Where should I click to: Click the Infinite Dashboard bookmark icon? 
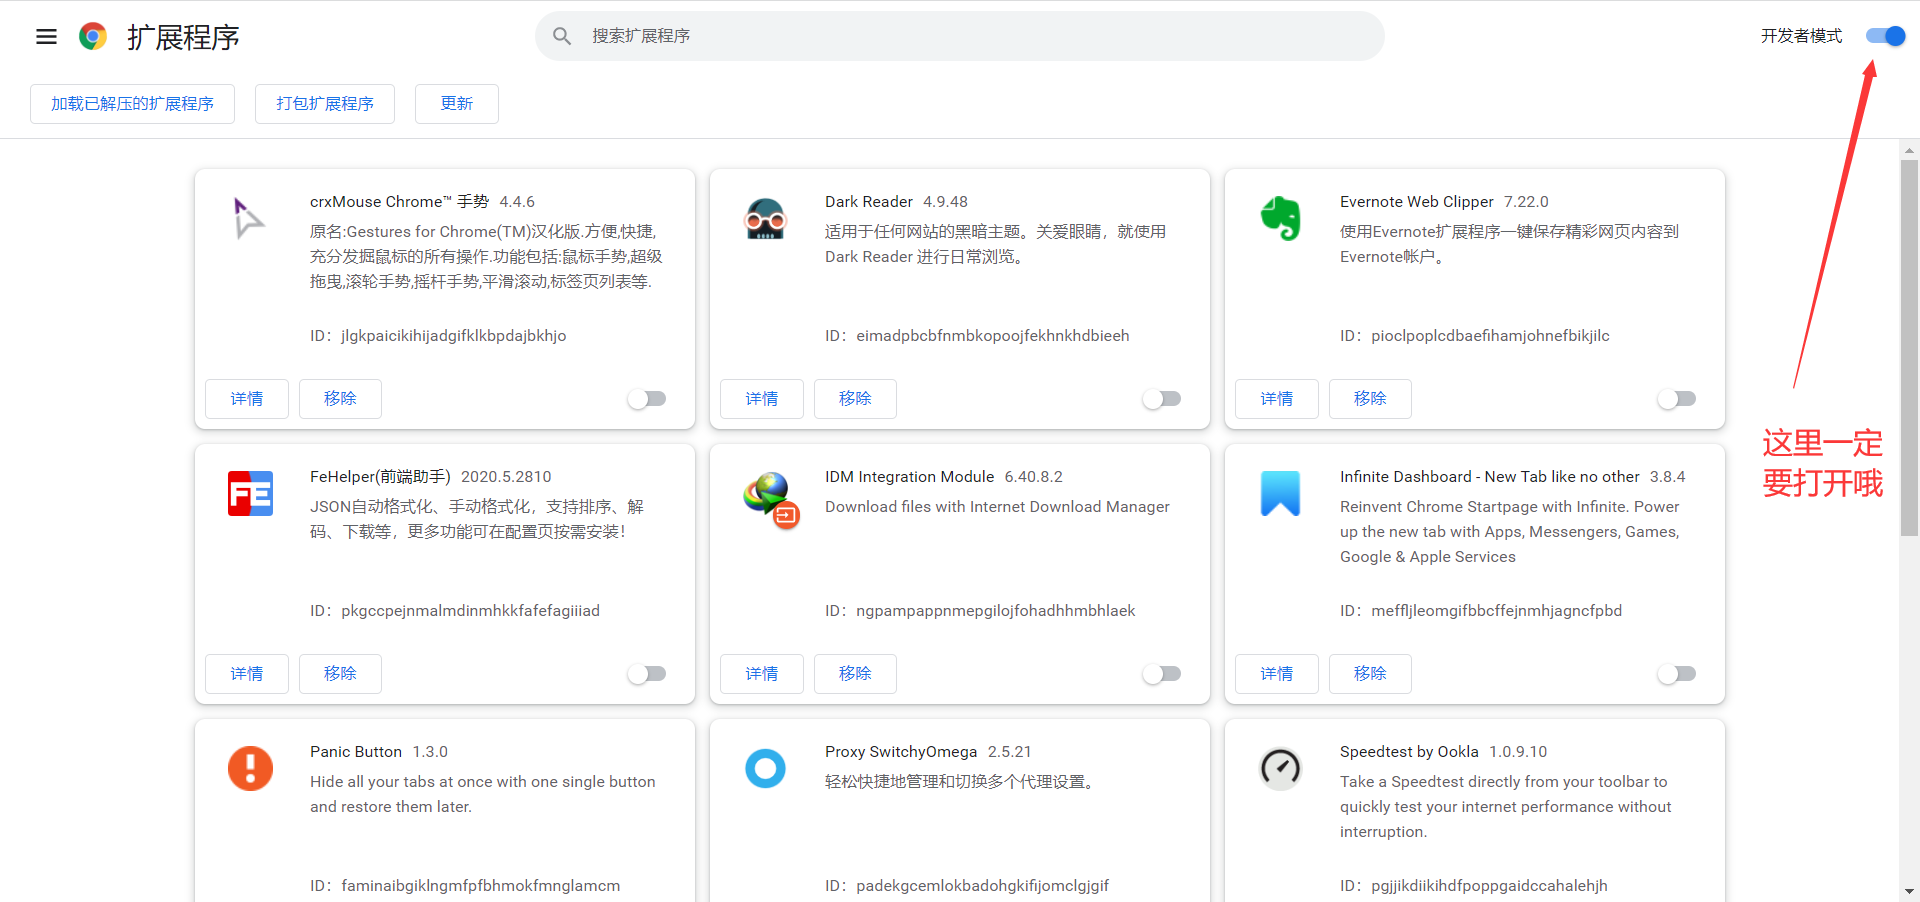tap(1280, 493)
